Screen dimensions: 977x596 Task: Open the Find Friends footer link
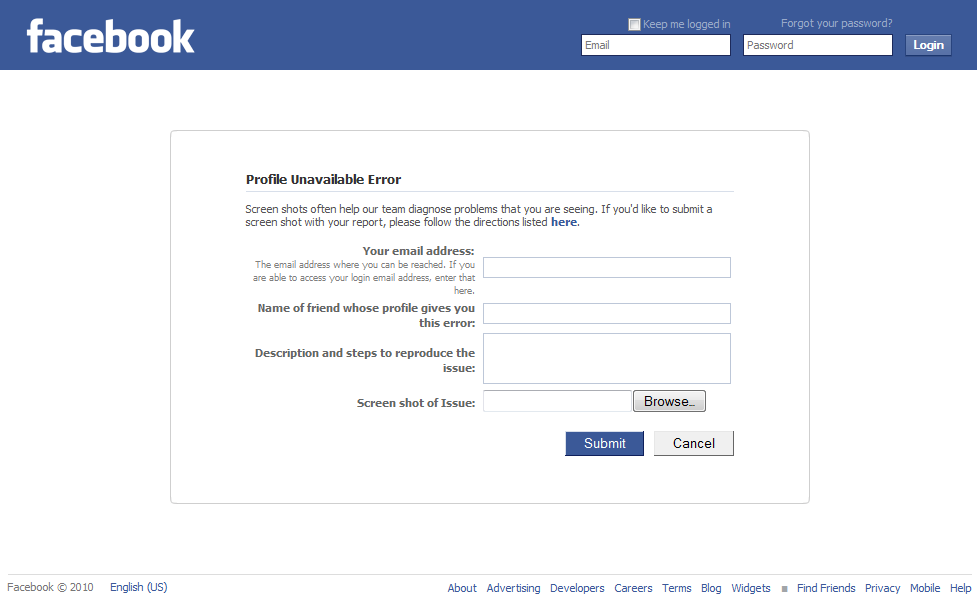pyautogui.click(x=826, y=588)
